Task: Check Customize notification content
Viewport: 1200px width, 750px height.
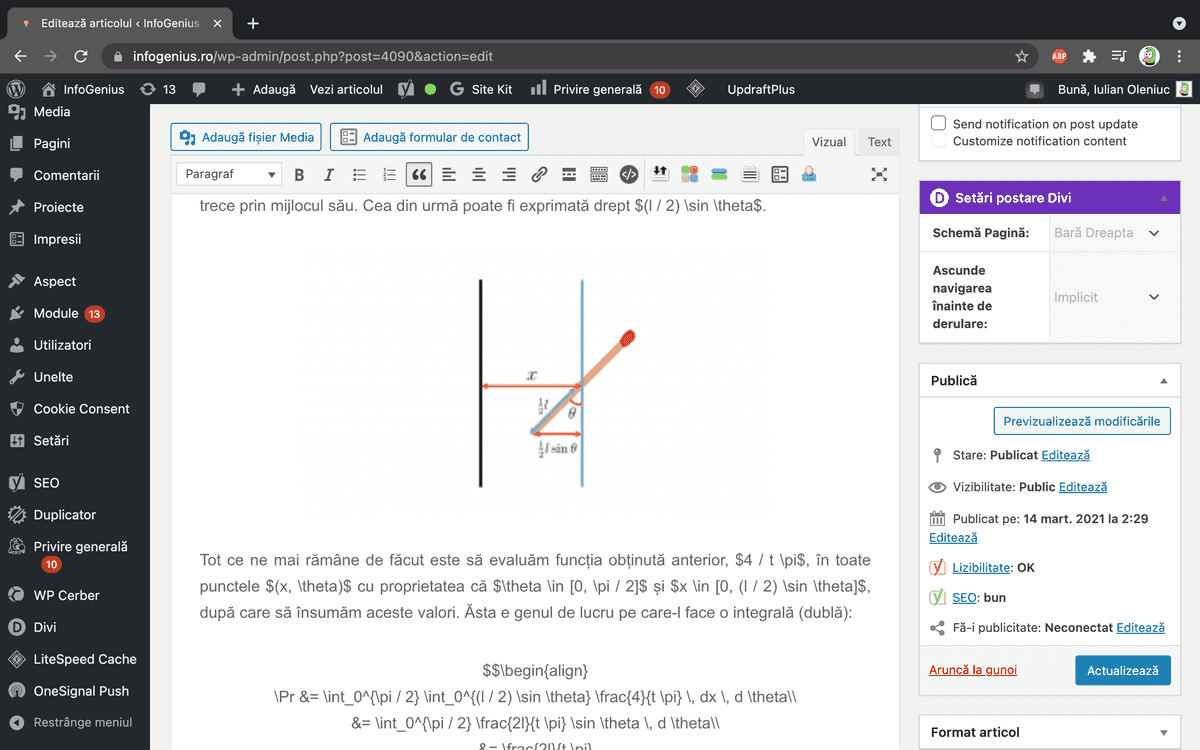Action: click(x=938, y=141)
